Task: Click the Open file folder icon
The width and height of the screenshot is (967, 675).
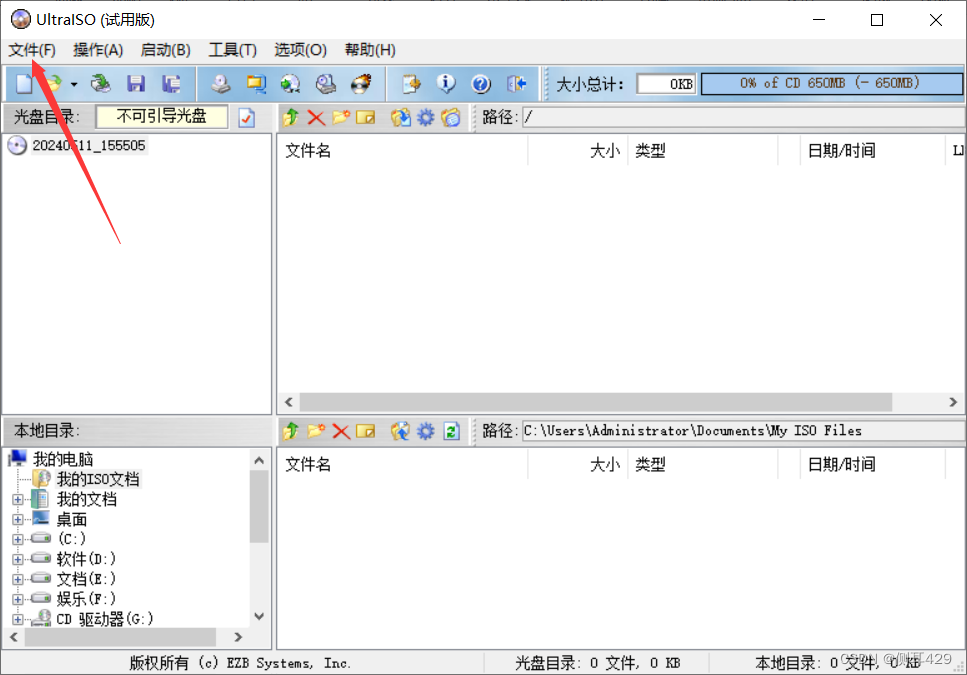Action: [x=54, y=83]
